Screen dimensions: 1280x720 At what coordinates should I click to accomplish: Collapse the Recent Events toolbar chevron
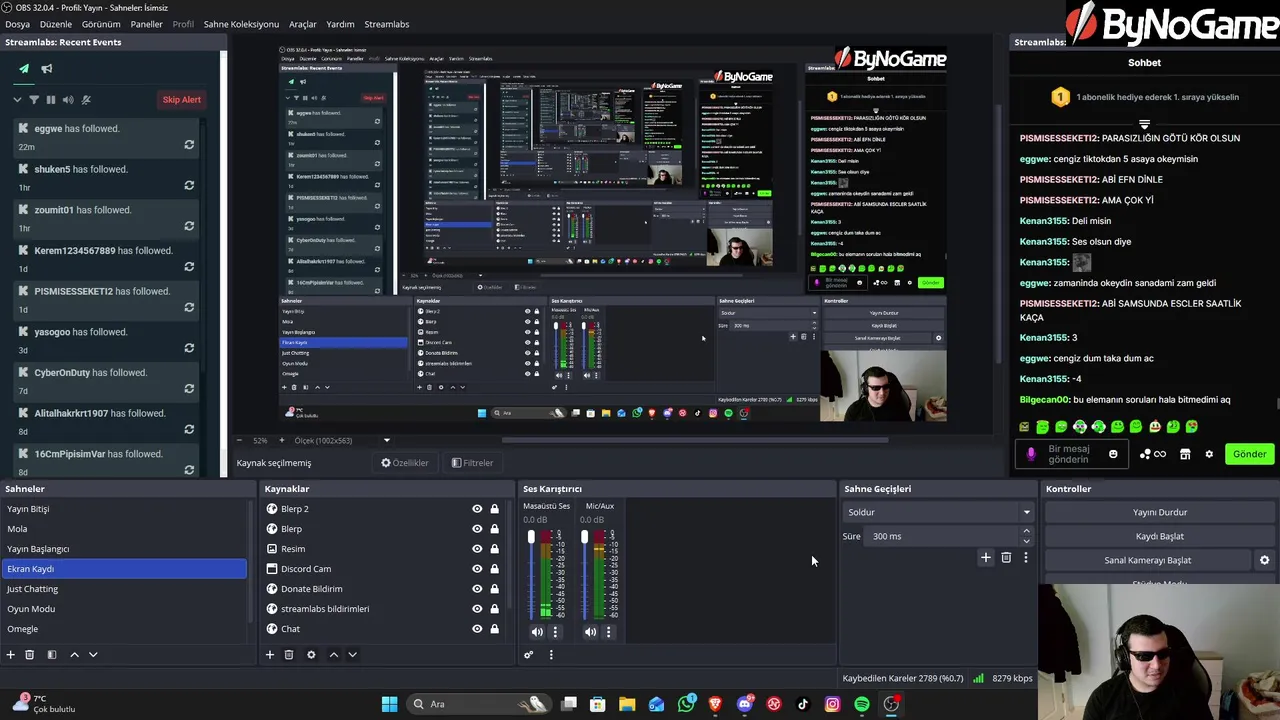[17, 99]
